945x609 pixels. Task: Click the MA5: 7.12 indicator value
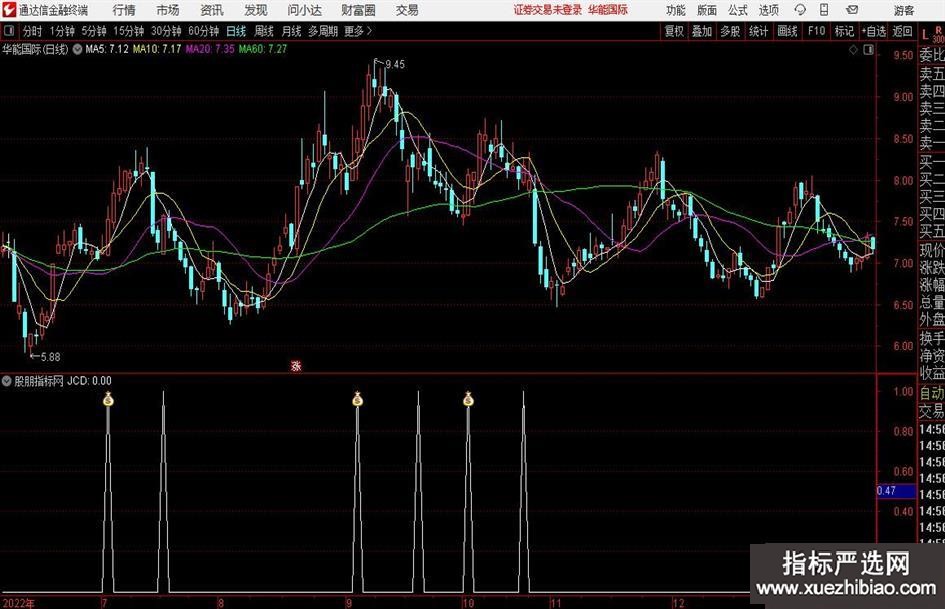point(107,49)
